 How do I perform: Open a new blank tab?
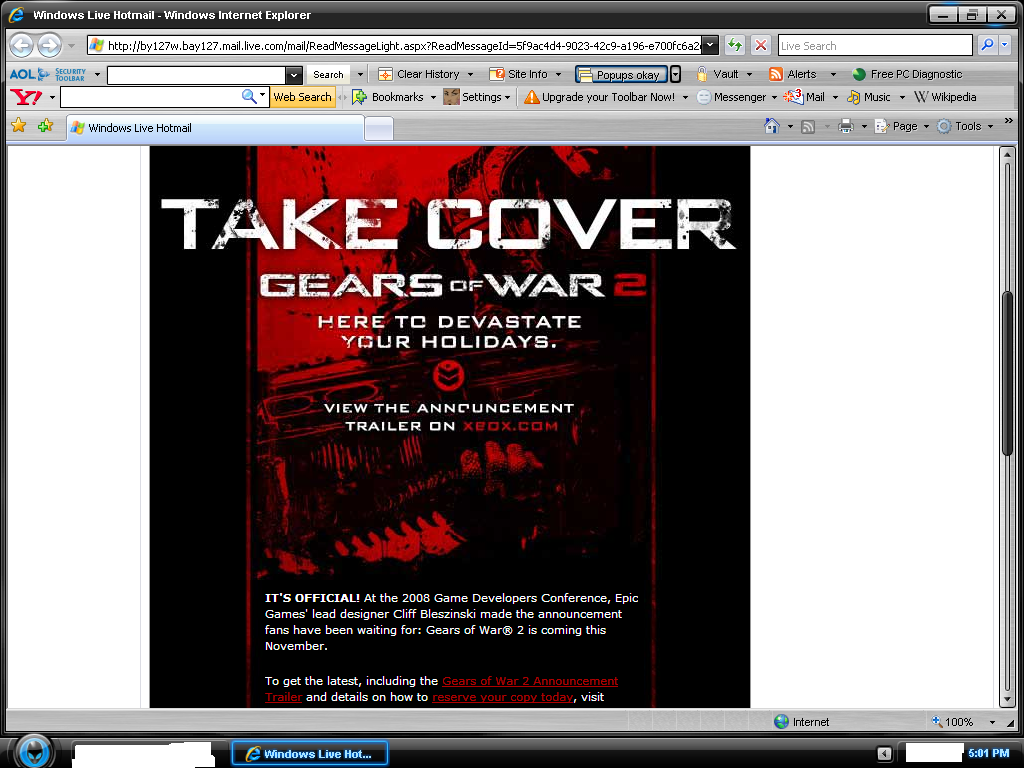click(x=379, y=129)
